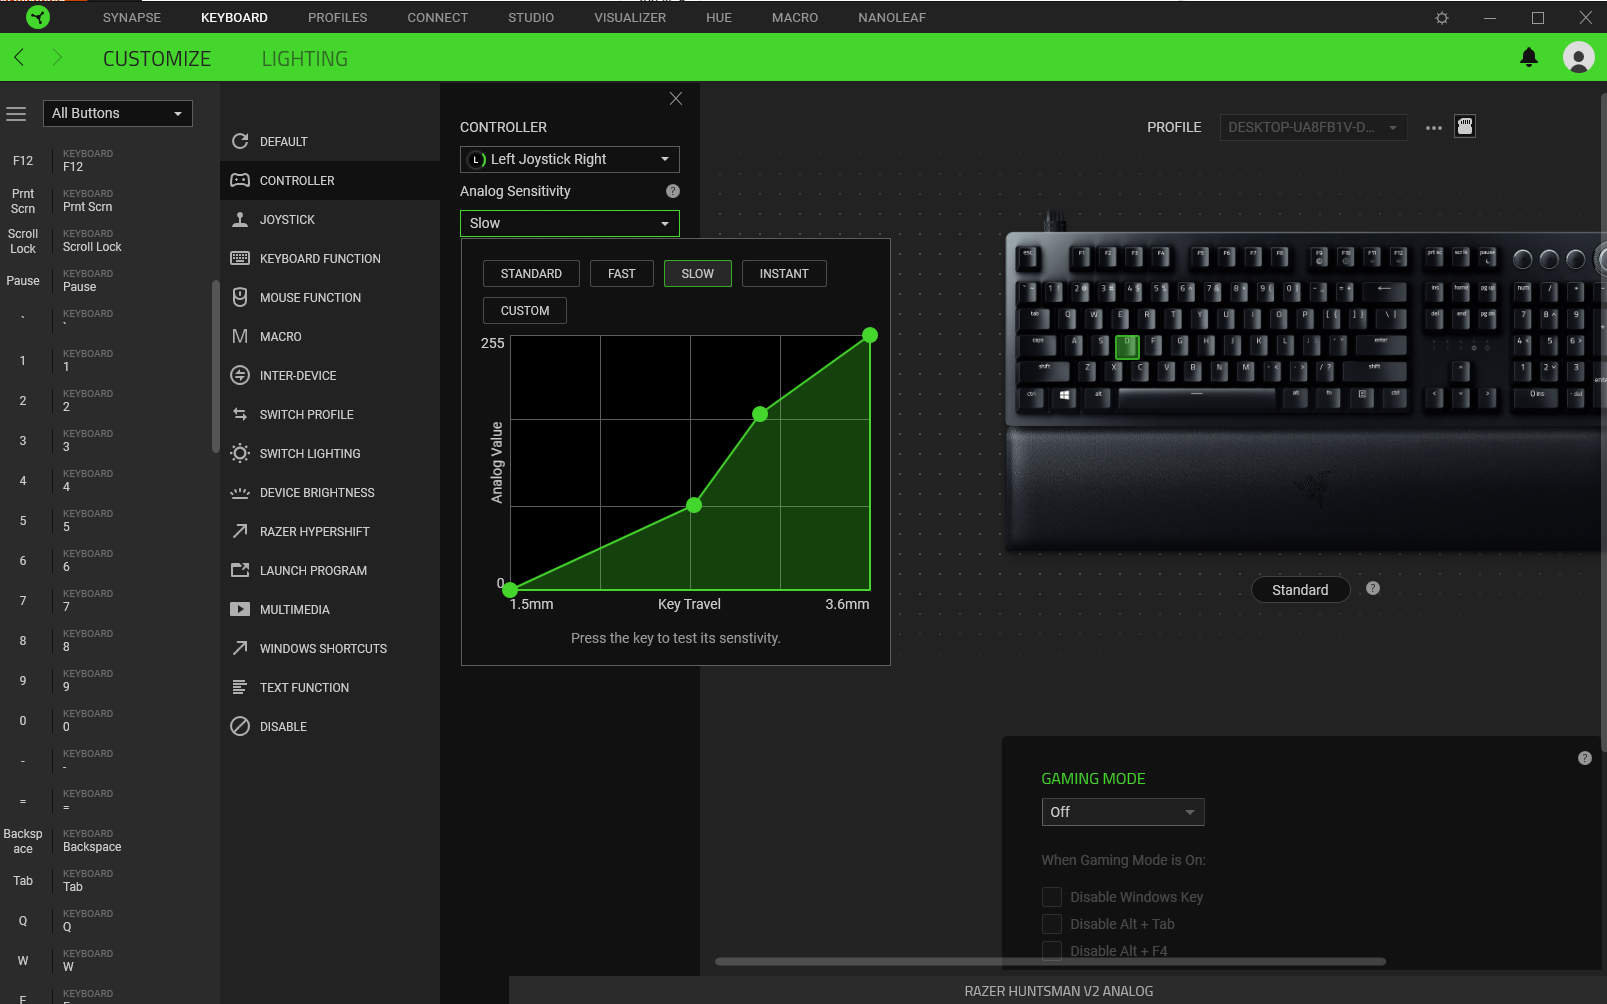The image size is (1607, 1004).
Task: Select the Switch Profile icon
Action: [240, 414]
